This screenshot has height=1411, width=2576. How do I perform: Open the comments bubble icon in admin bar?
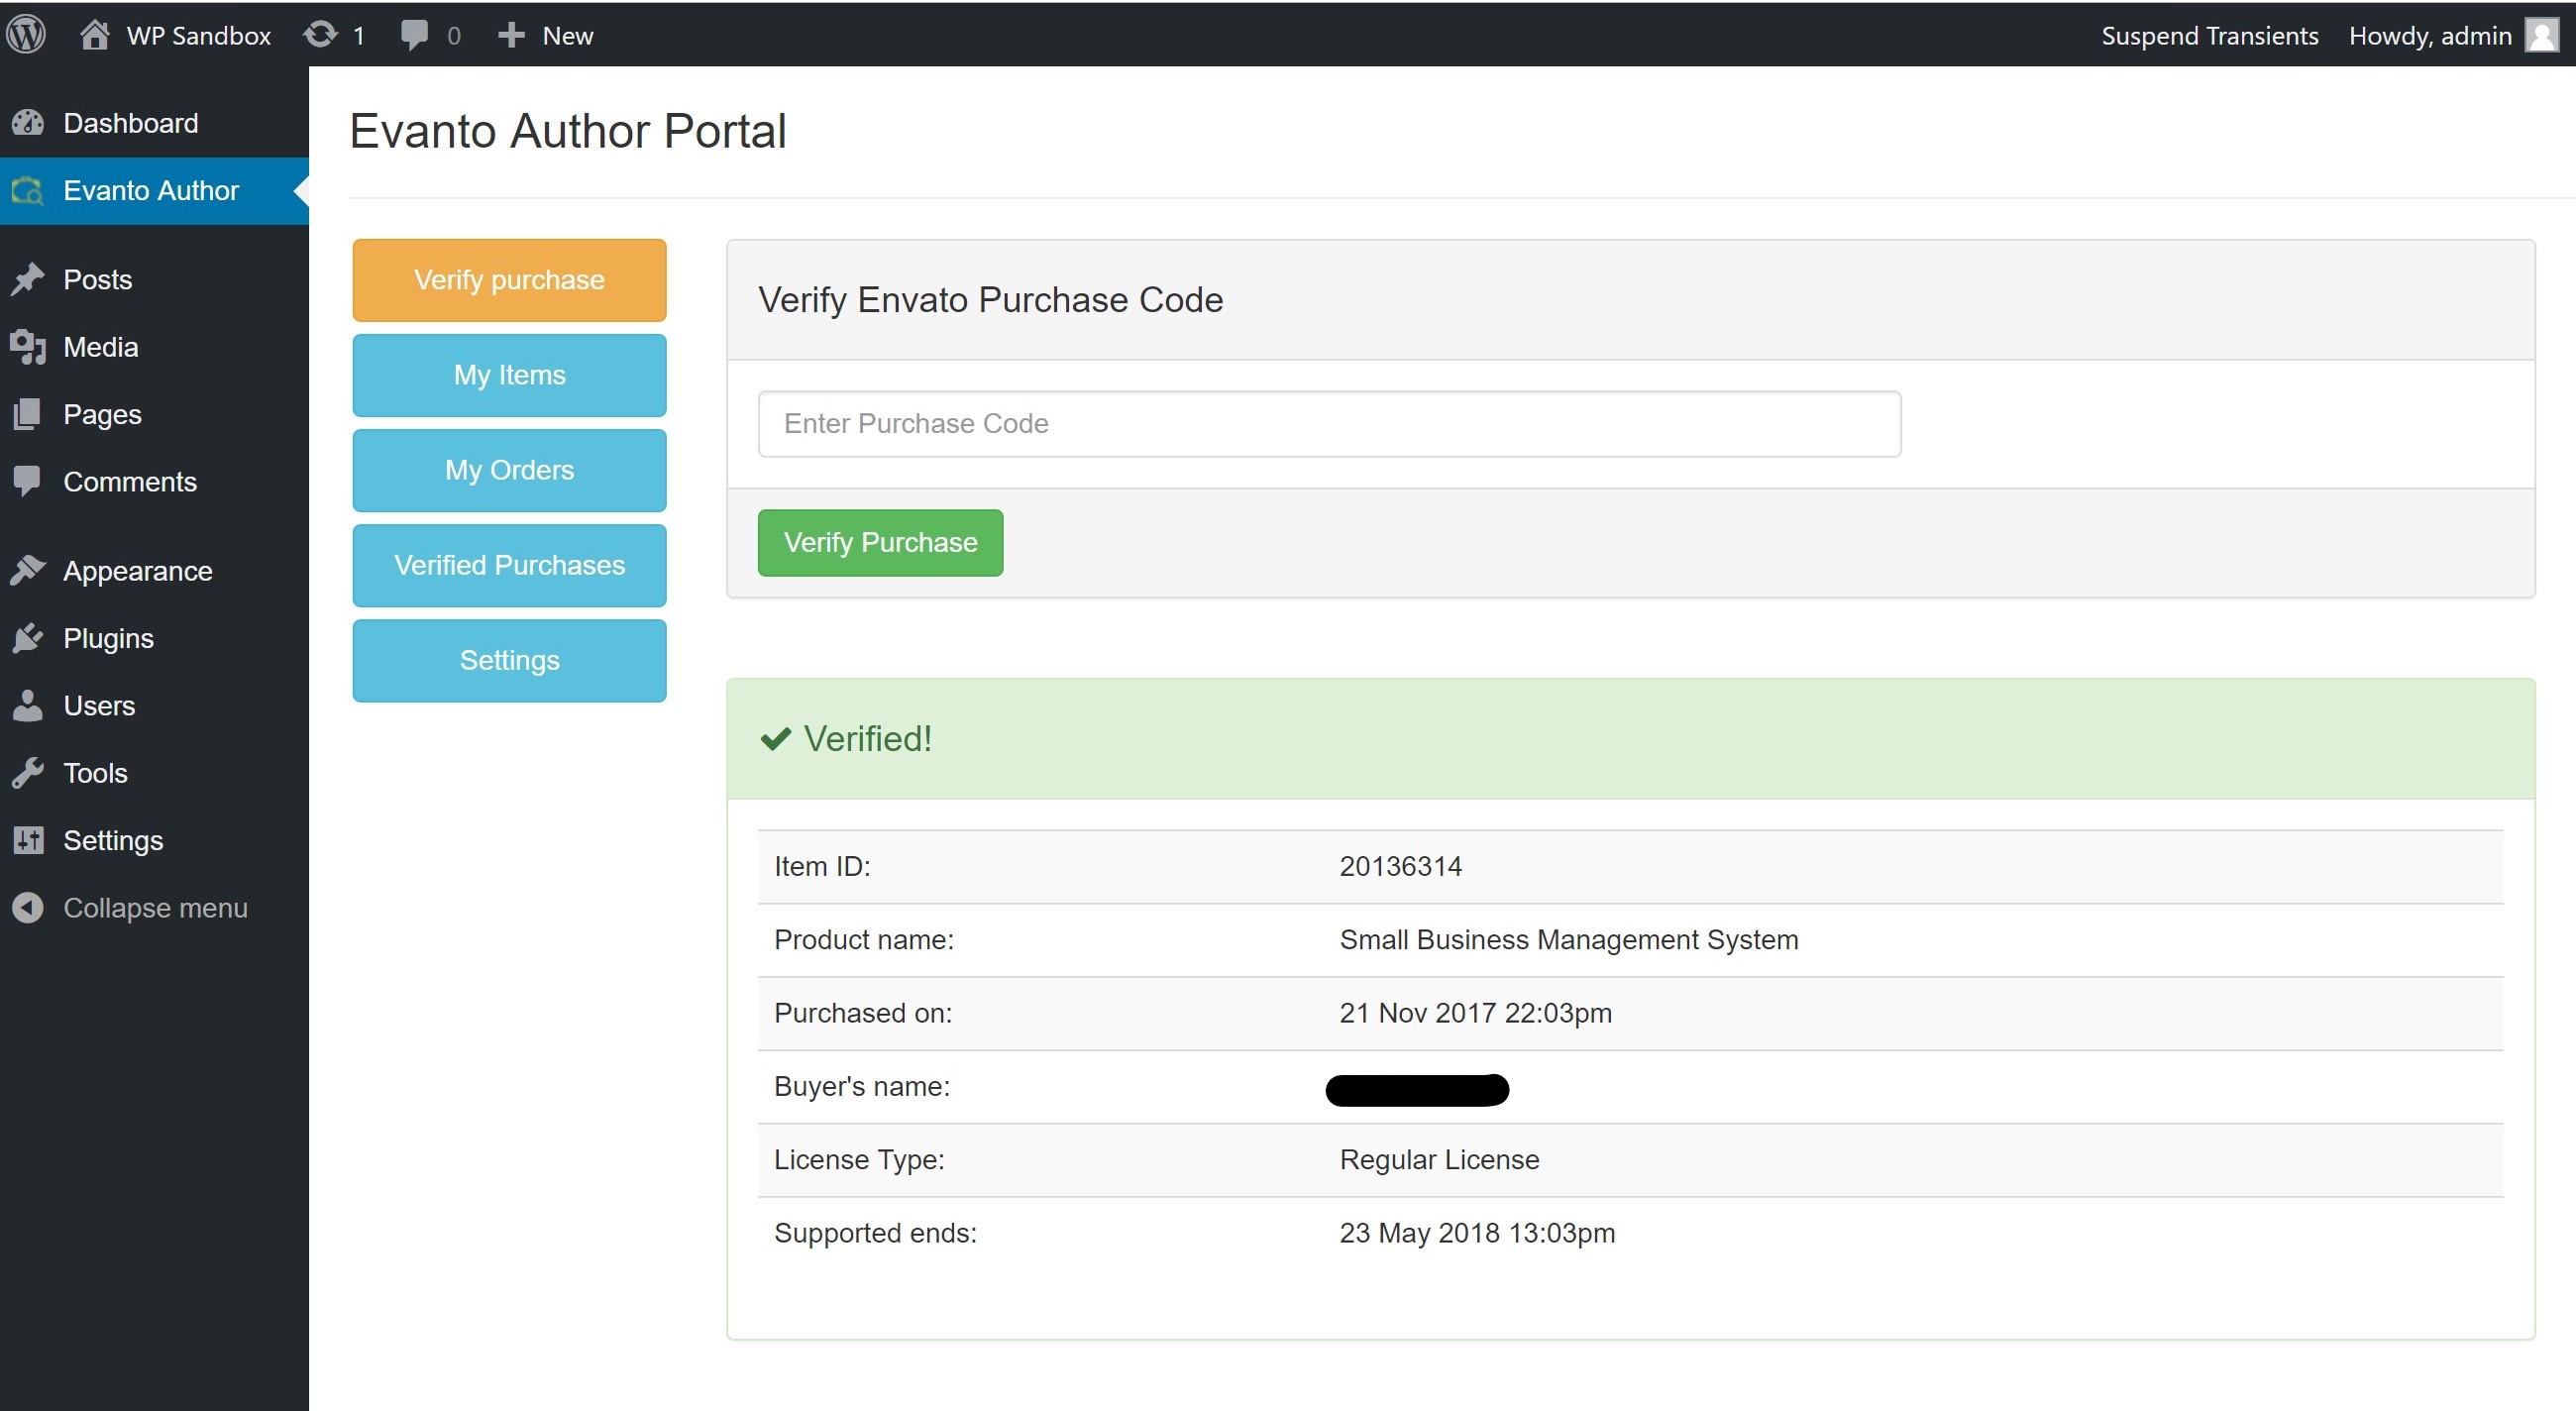tap(414, 35)
